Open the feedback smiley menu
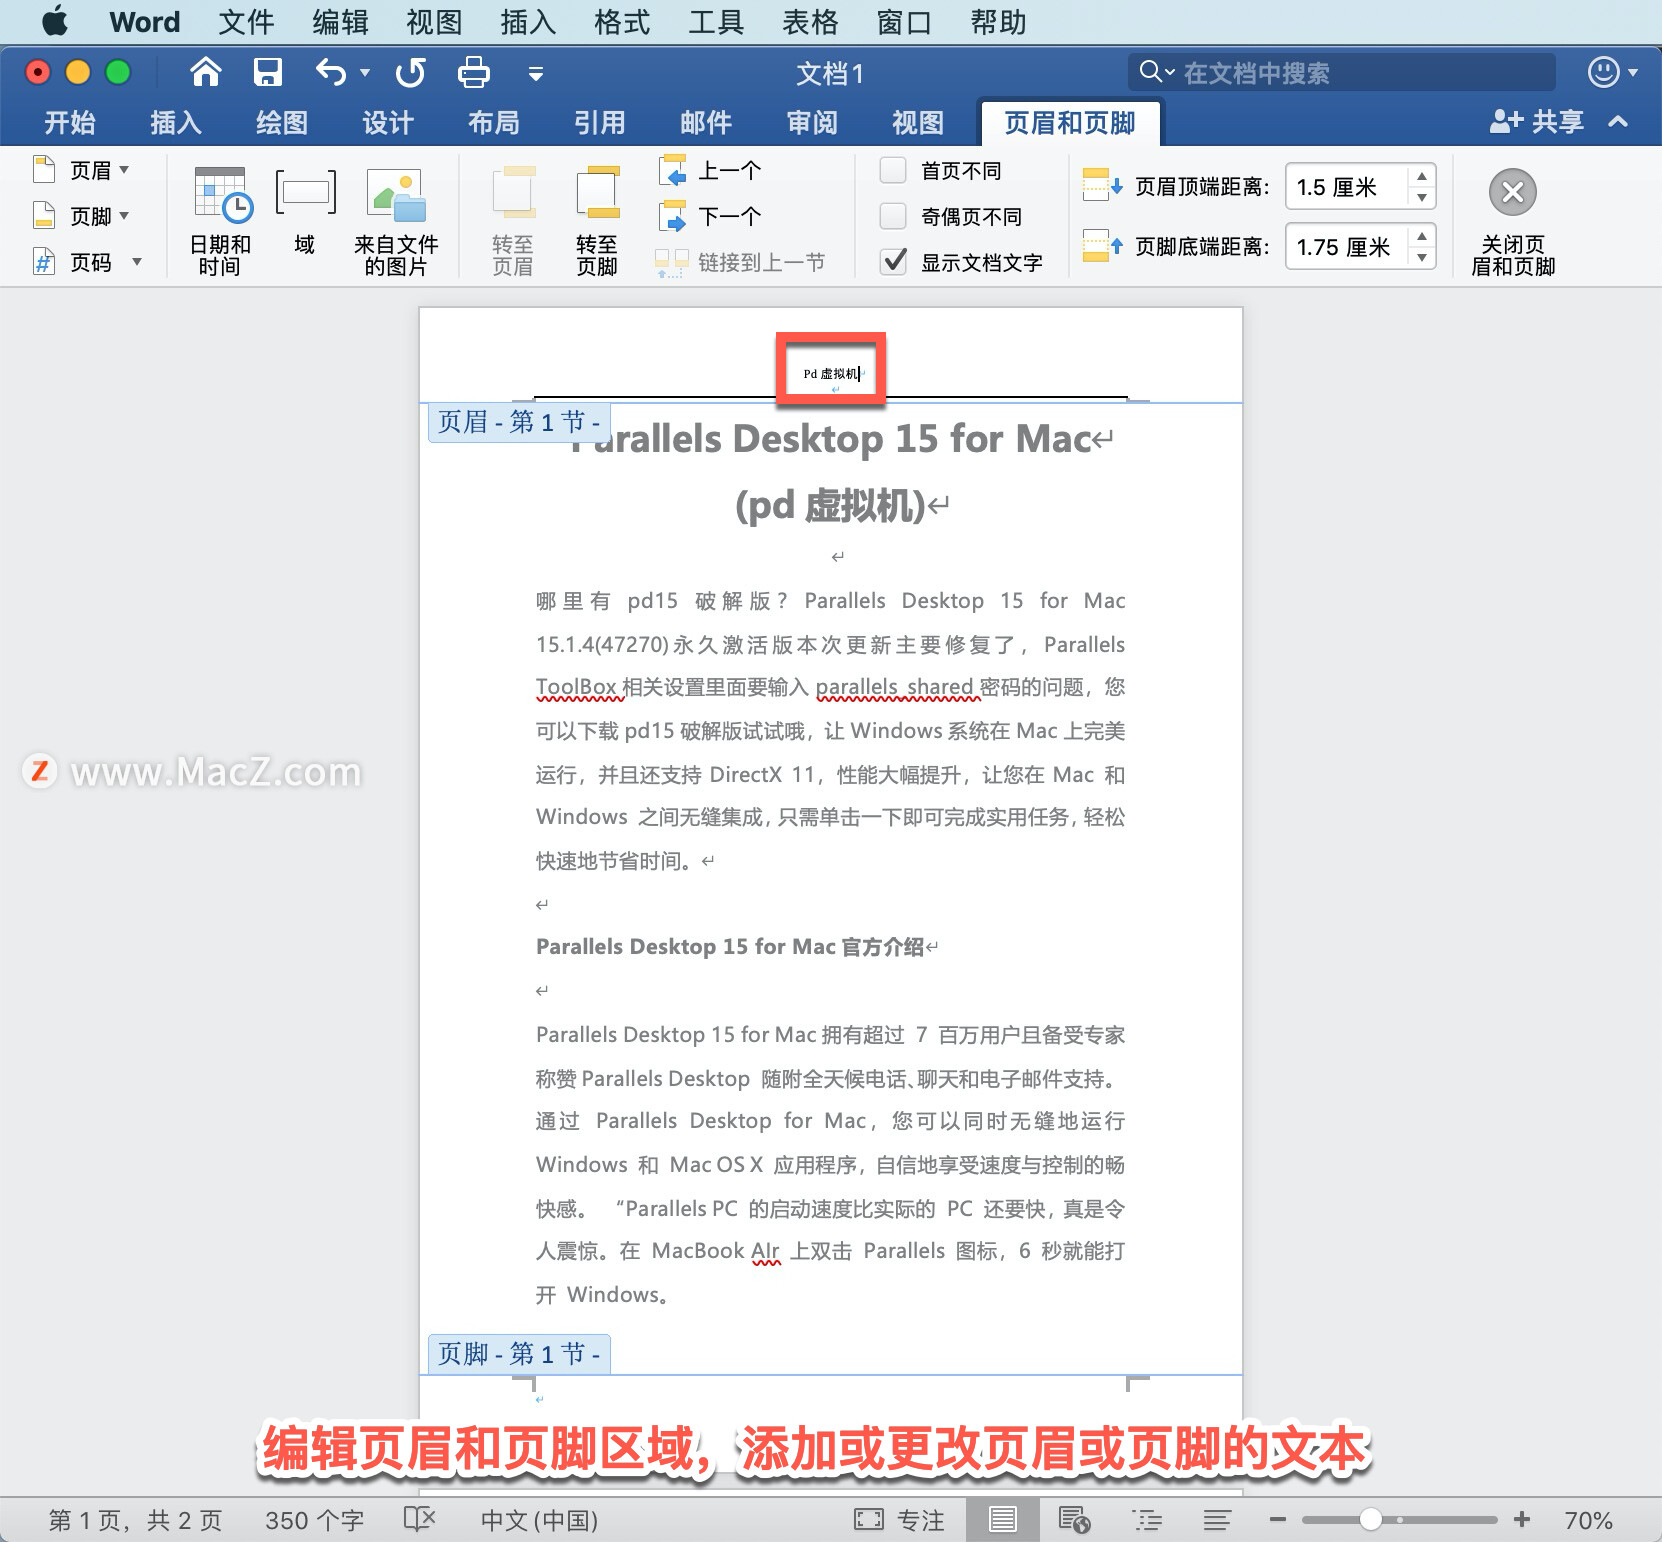This screenshot has height=1542, width=1662. click(x=1611, y=72)
